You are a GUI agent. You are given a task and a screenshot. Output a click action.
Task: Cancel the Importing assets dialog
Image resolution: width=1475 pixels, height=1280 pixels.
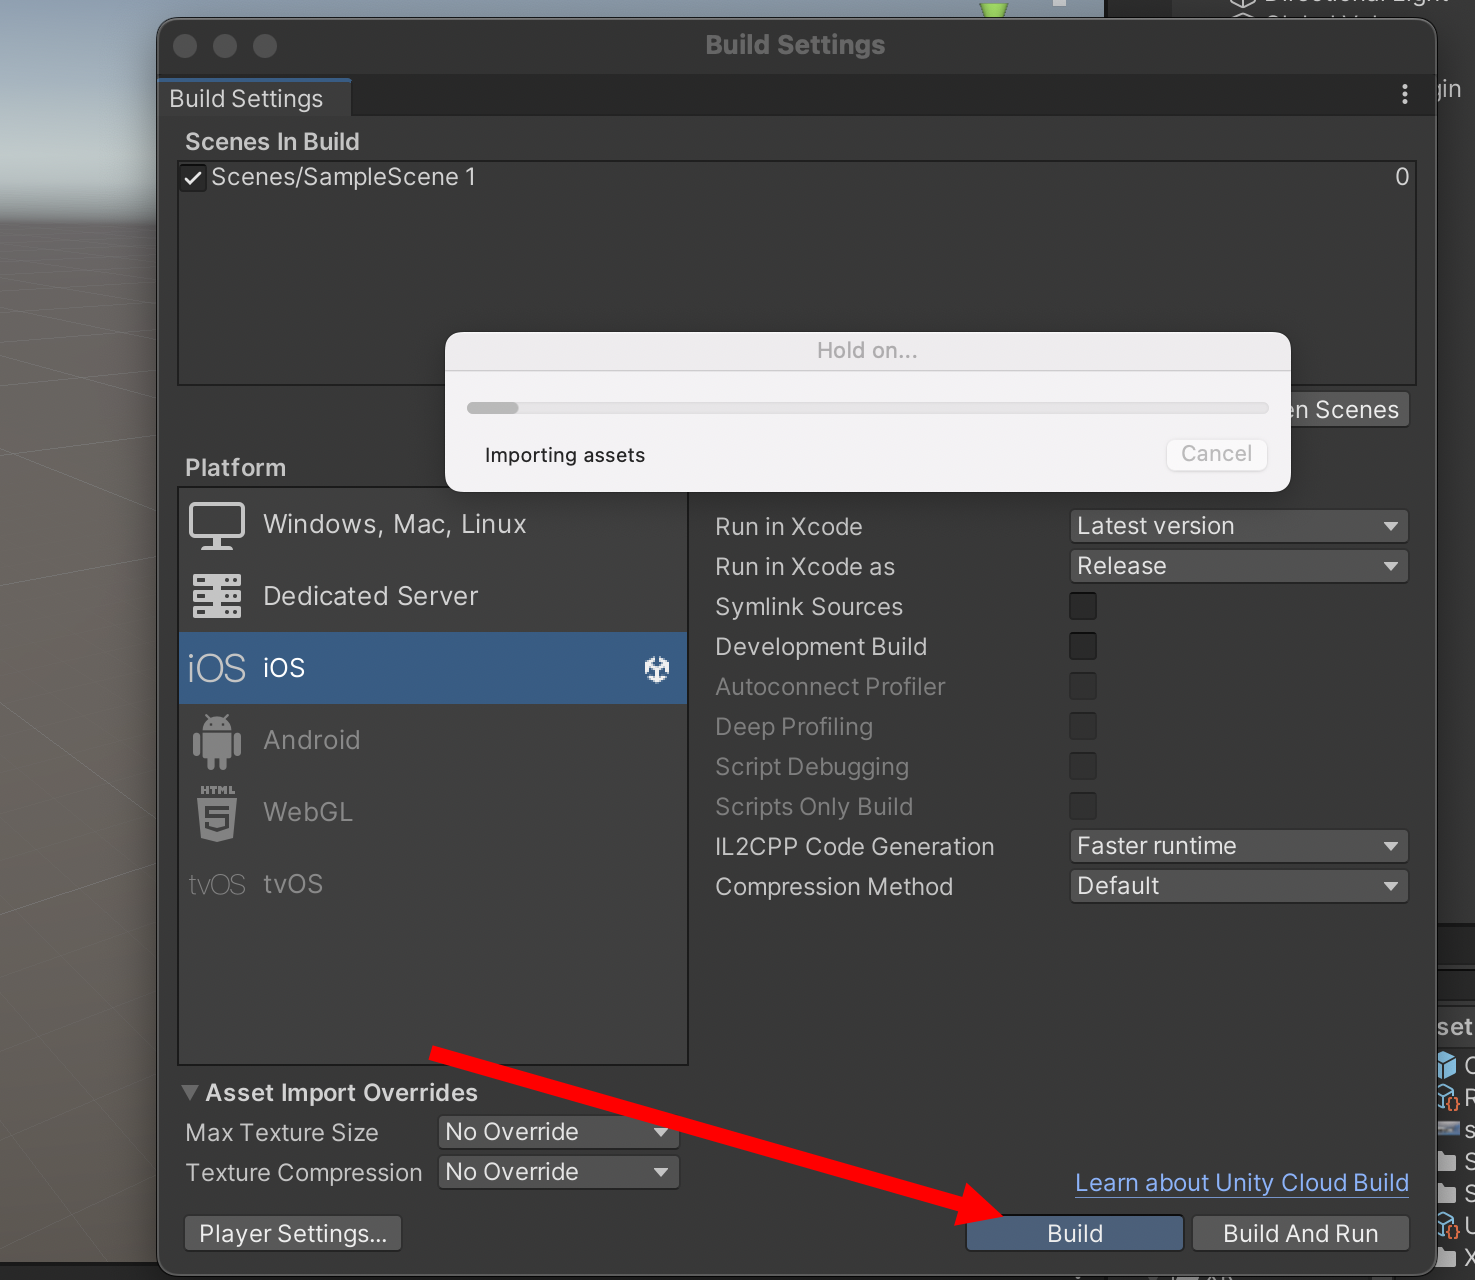(1217, 454)
